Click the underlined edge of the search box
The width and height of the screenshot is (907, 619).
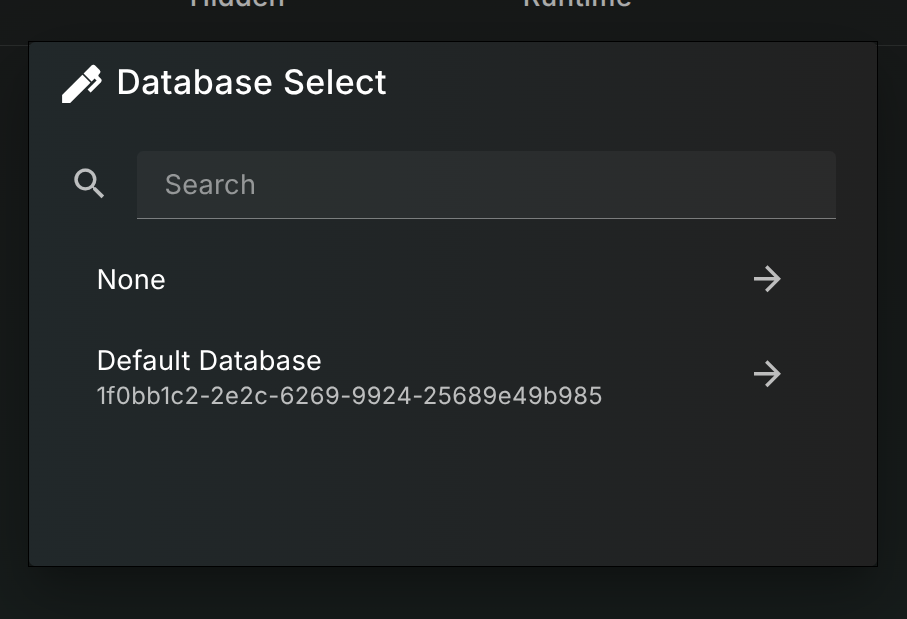pos(486,217)
